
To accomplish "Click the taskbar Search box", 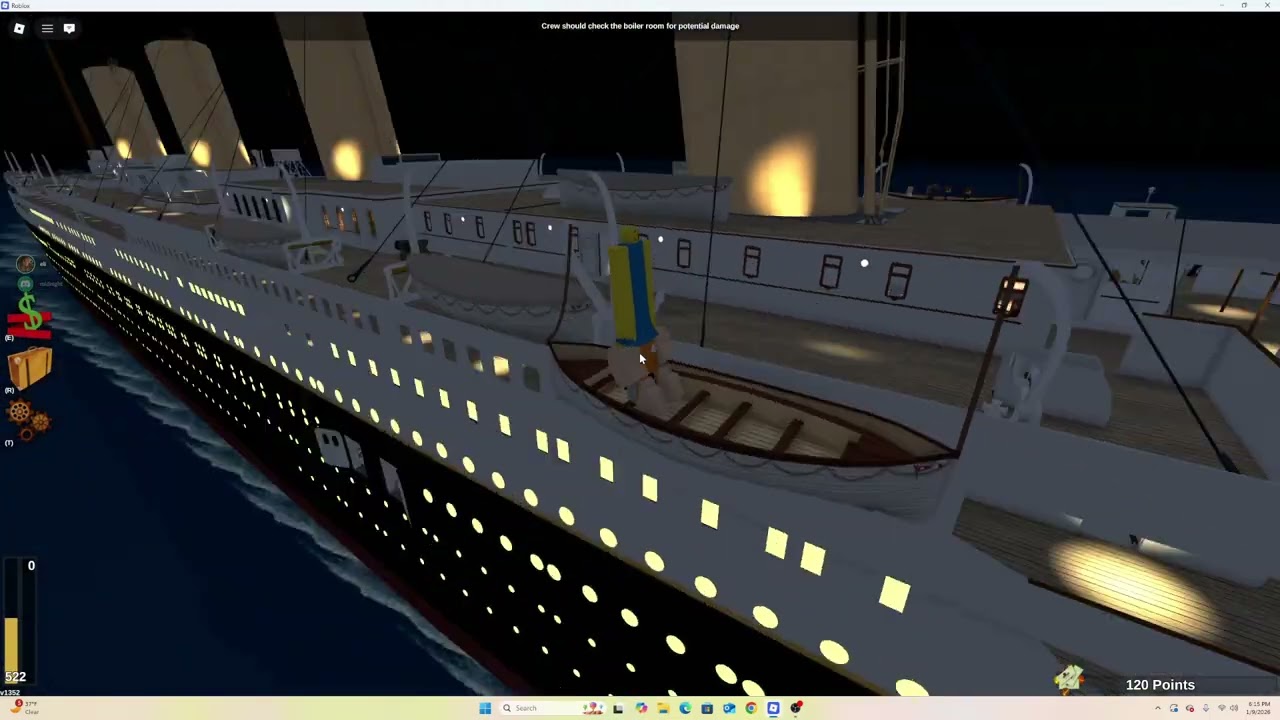I will pos(552,708).
